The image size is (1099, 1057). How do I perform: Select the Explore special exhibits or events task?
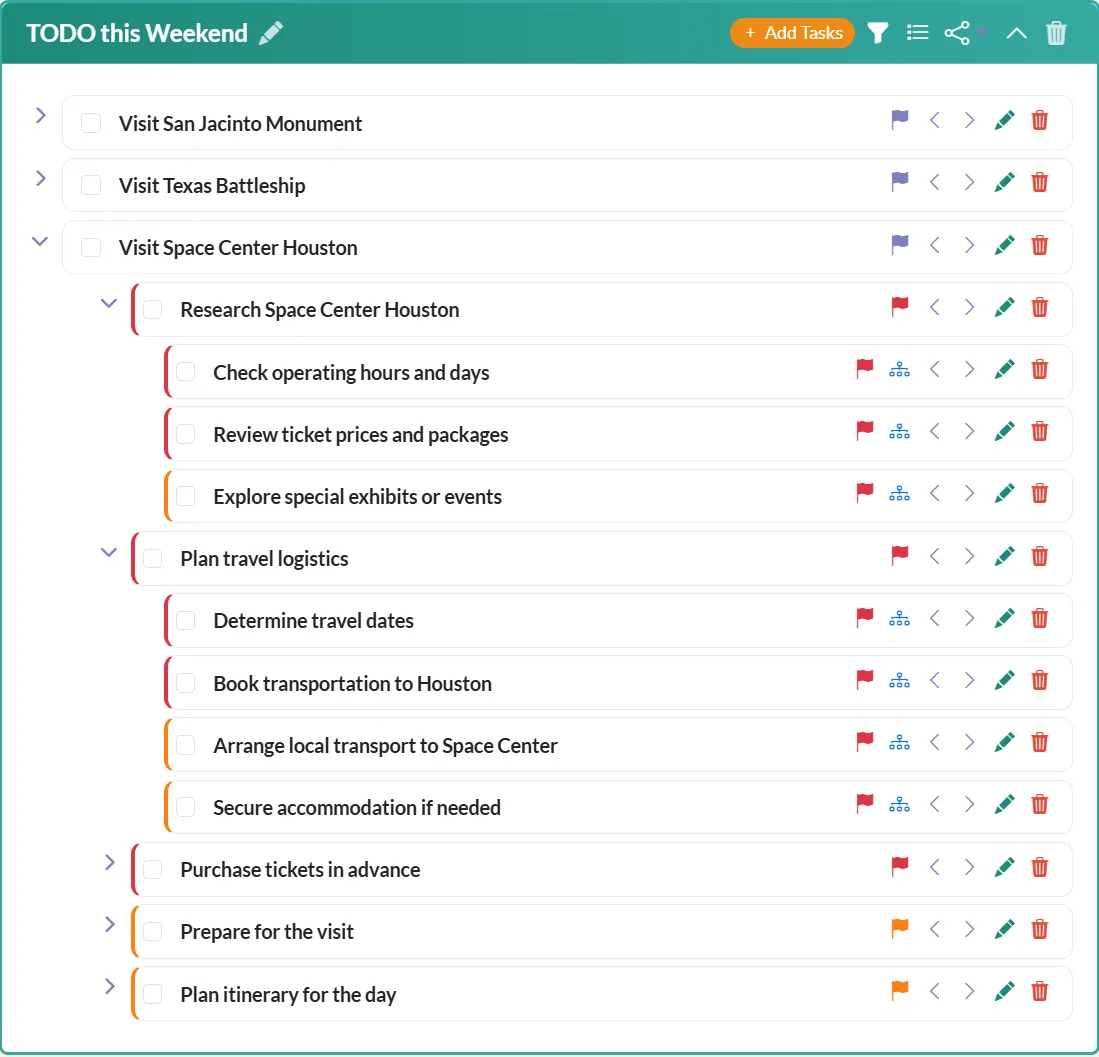pyautogui.click(x=358, y=497)
